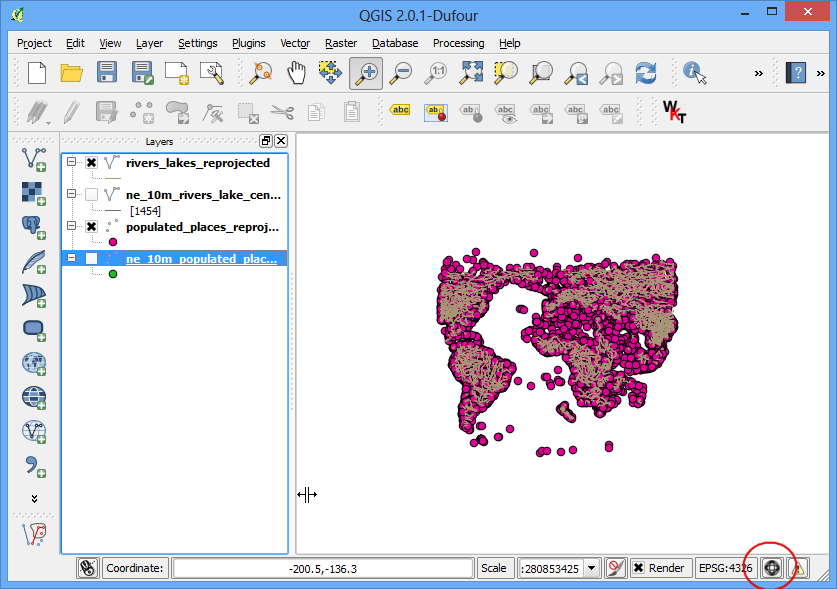Click Add Raster Layer checkerboard icon
This screenshot has height=589, width=837.
point(34,193)
